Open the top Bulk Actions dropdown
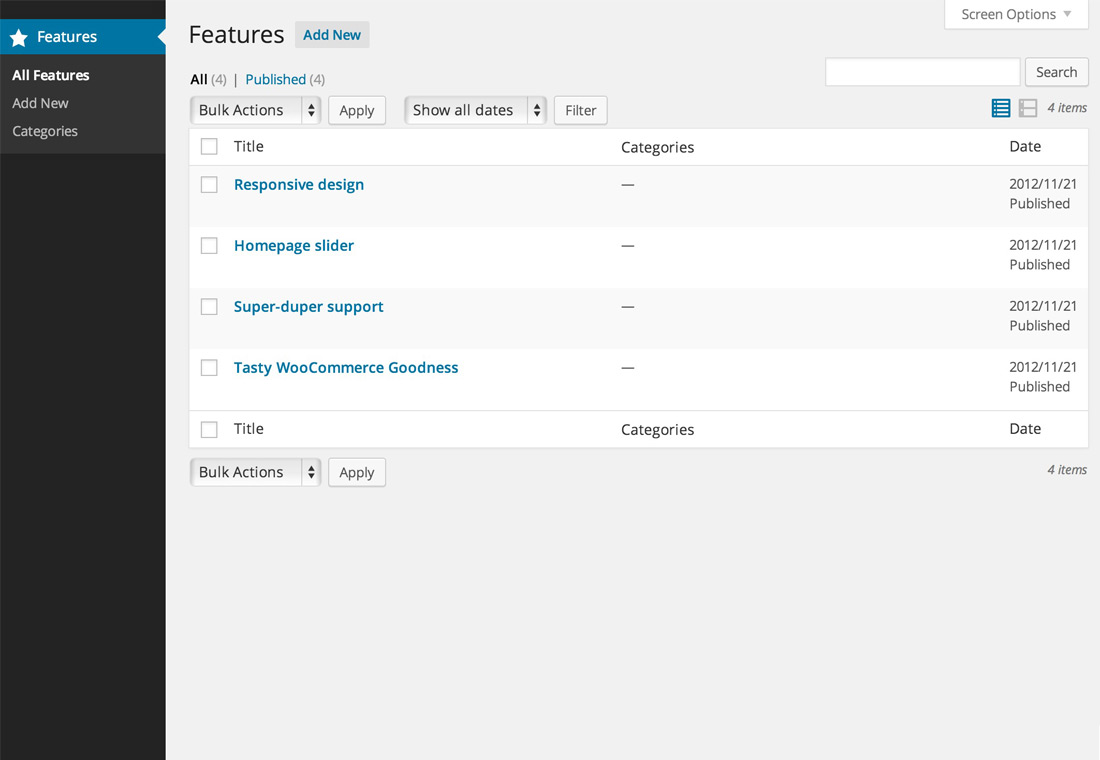1100x760 pixels. pos(255,110)
